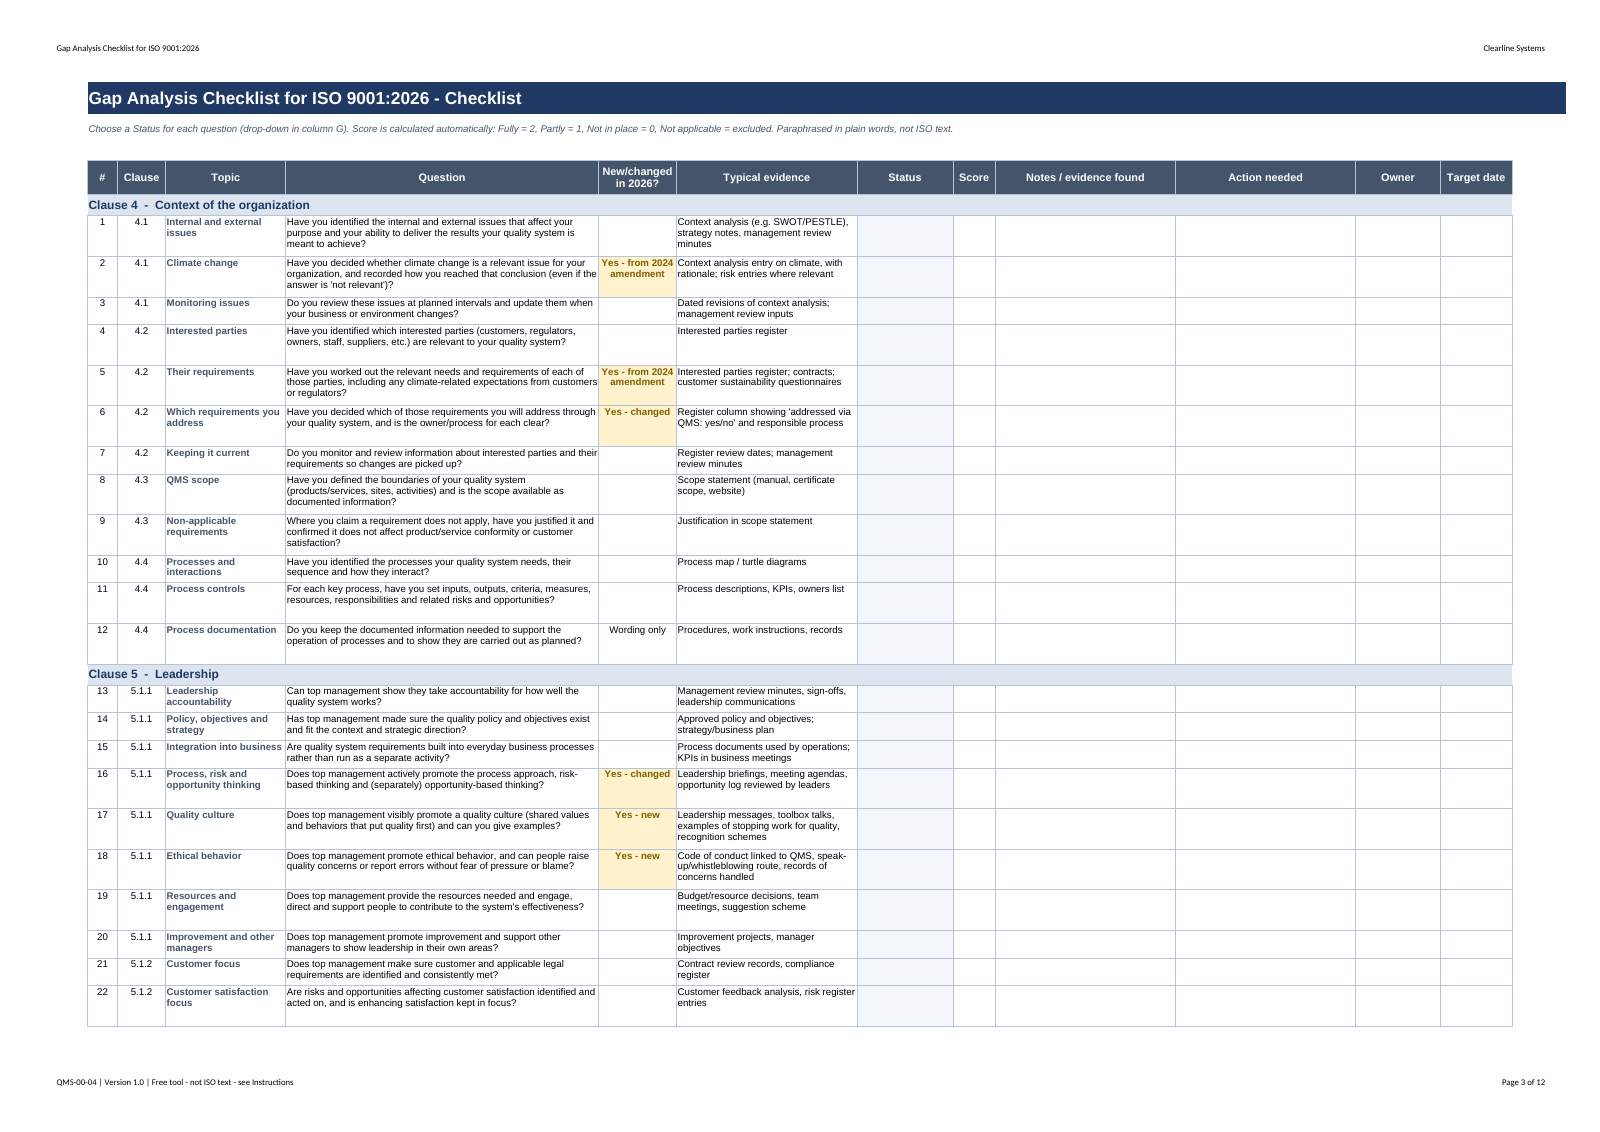Click the 'Monitoring issues' topic cell
1600x1132 pixels.
pos(225,310)
